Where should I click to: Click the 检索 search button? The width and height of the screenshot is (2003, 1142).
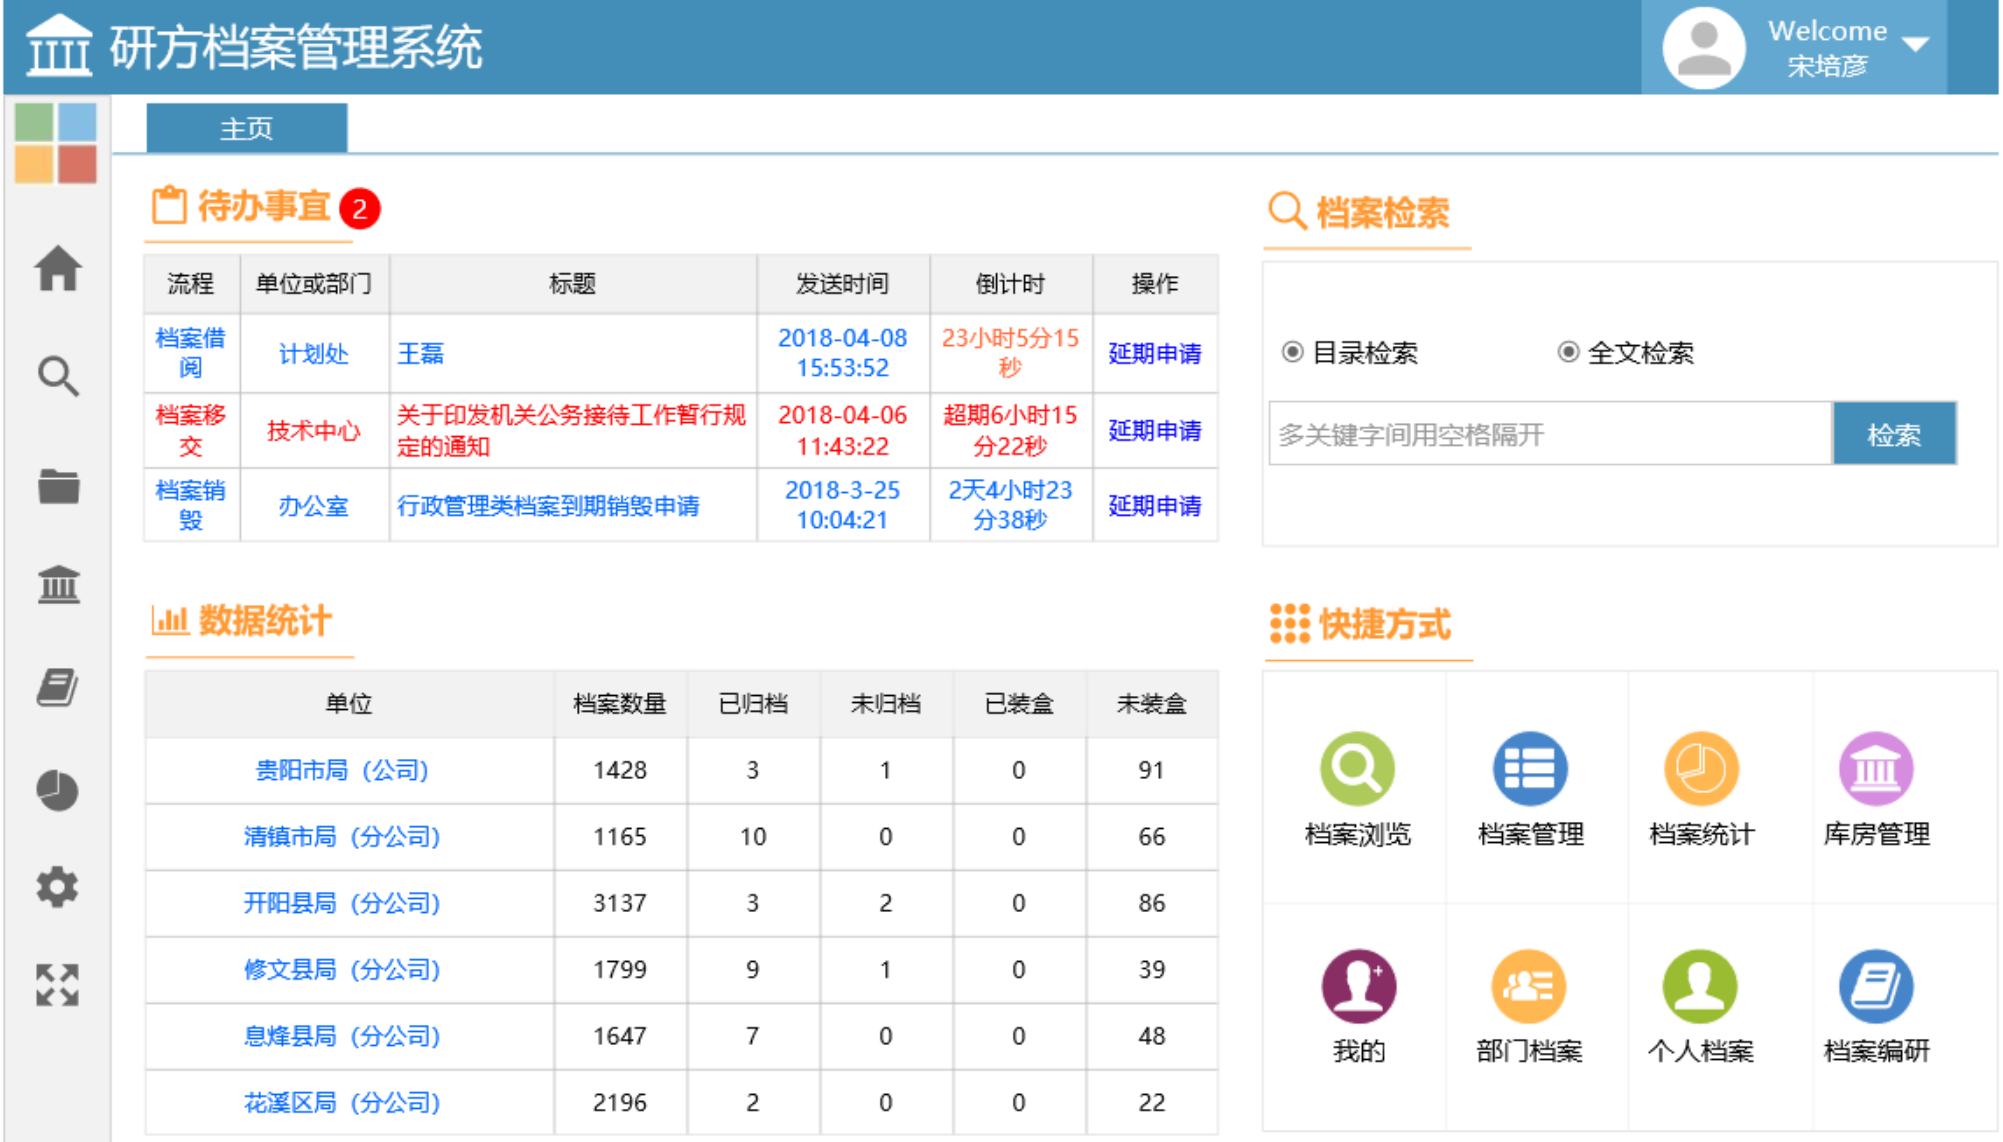click(1894, 434)
